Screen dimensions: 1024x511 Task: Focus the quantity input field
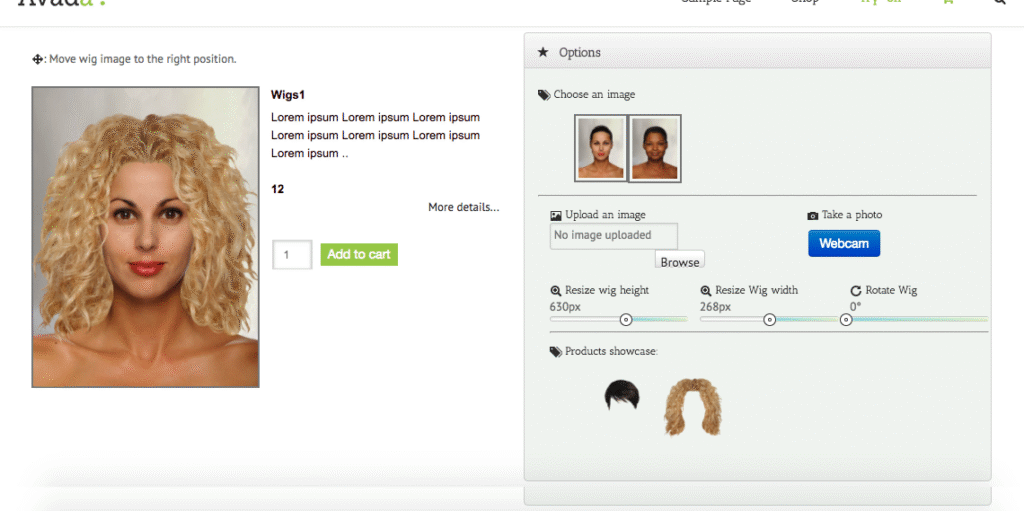(292, 255)
